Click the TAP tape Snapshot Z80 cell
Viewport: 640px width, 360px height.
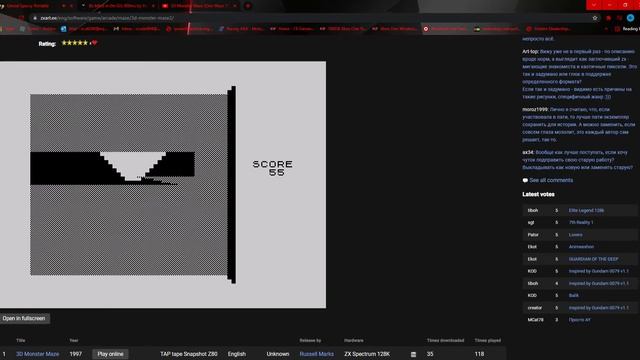(x=189, y=354)
